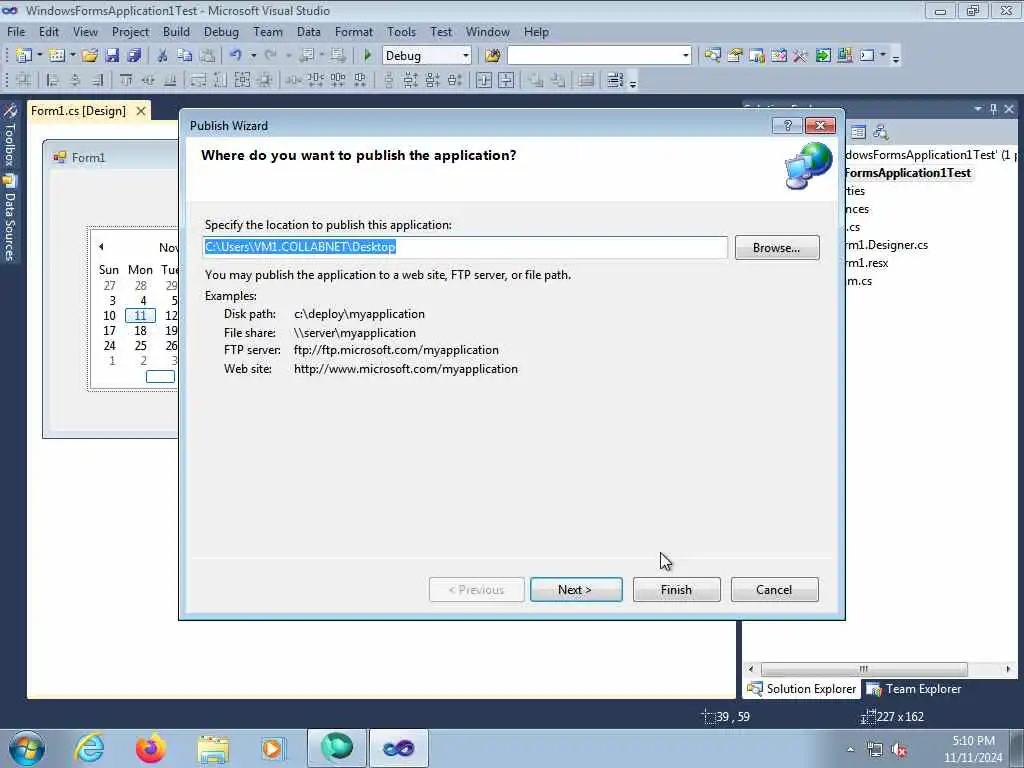Expand the Undo history dropdown arrow
Viewport: 1024px width, 768px height.
[x=253, y=56]
